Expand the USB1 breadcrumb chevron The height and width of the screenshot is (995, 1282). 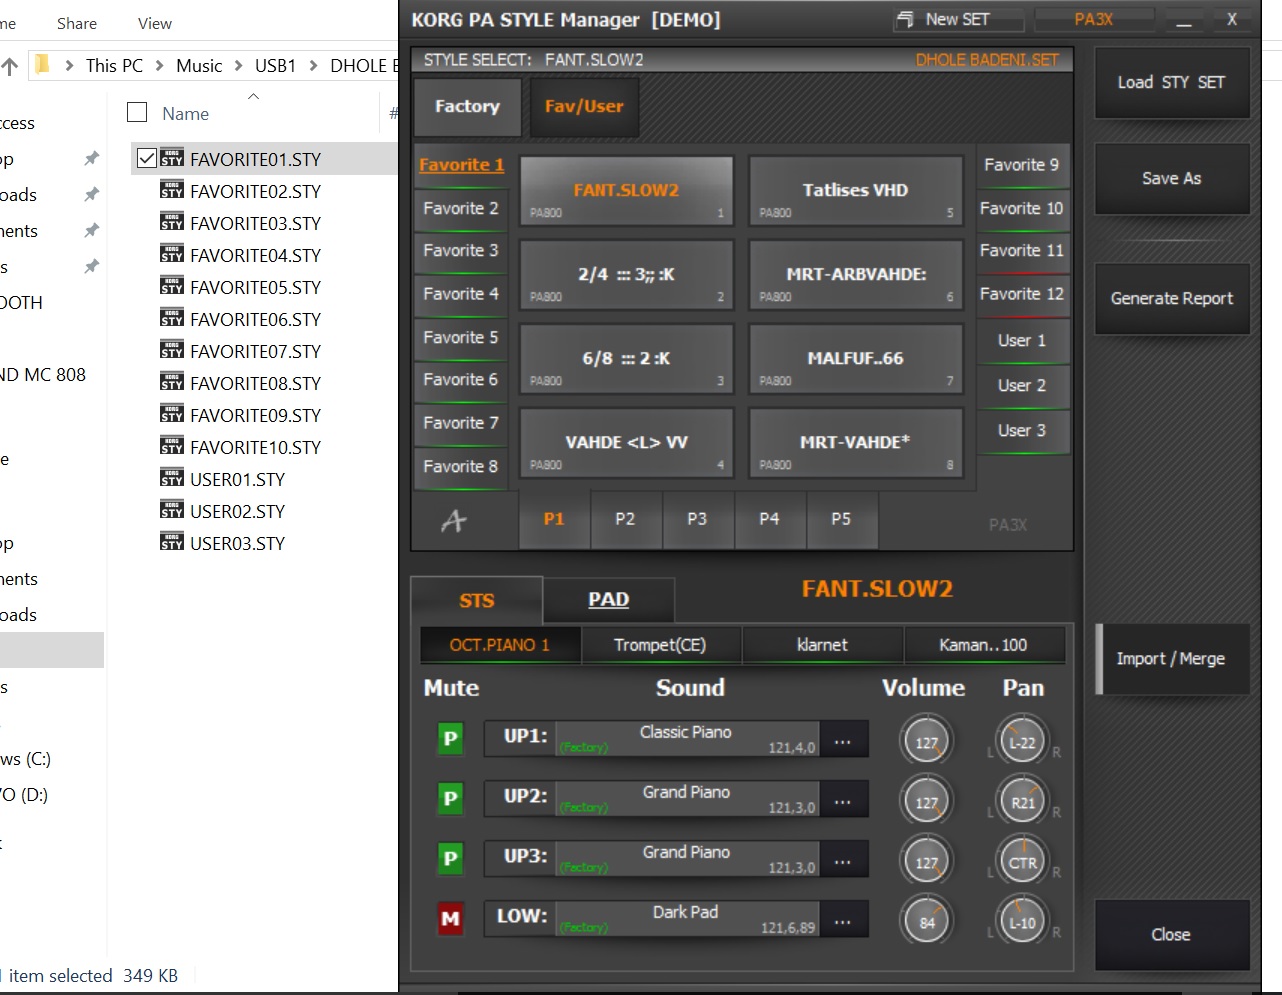(x=313, y=66)
